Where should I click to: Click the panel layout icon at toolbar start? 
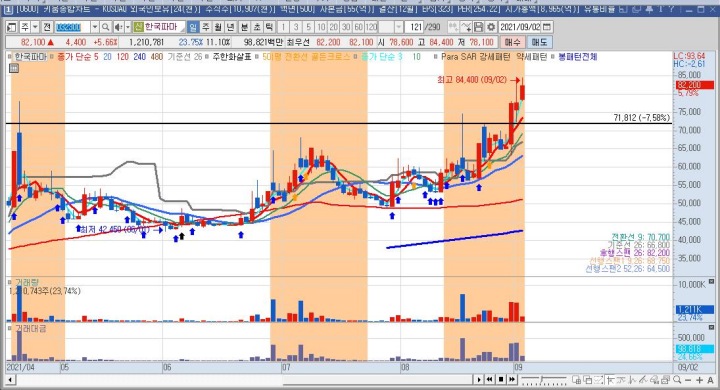(12, 27)
